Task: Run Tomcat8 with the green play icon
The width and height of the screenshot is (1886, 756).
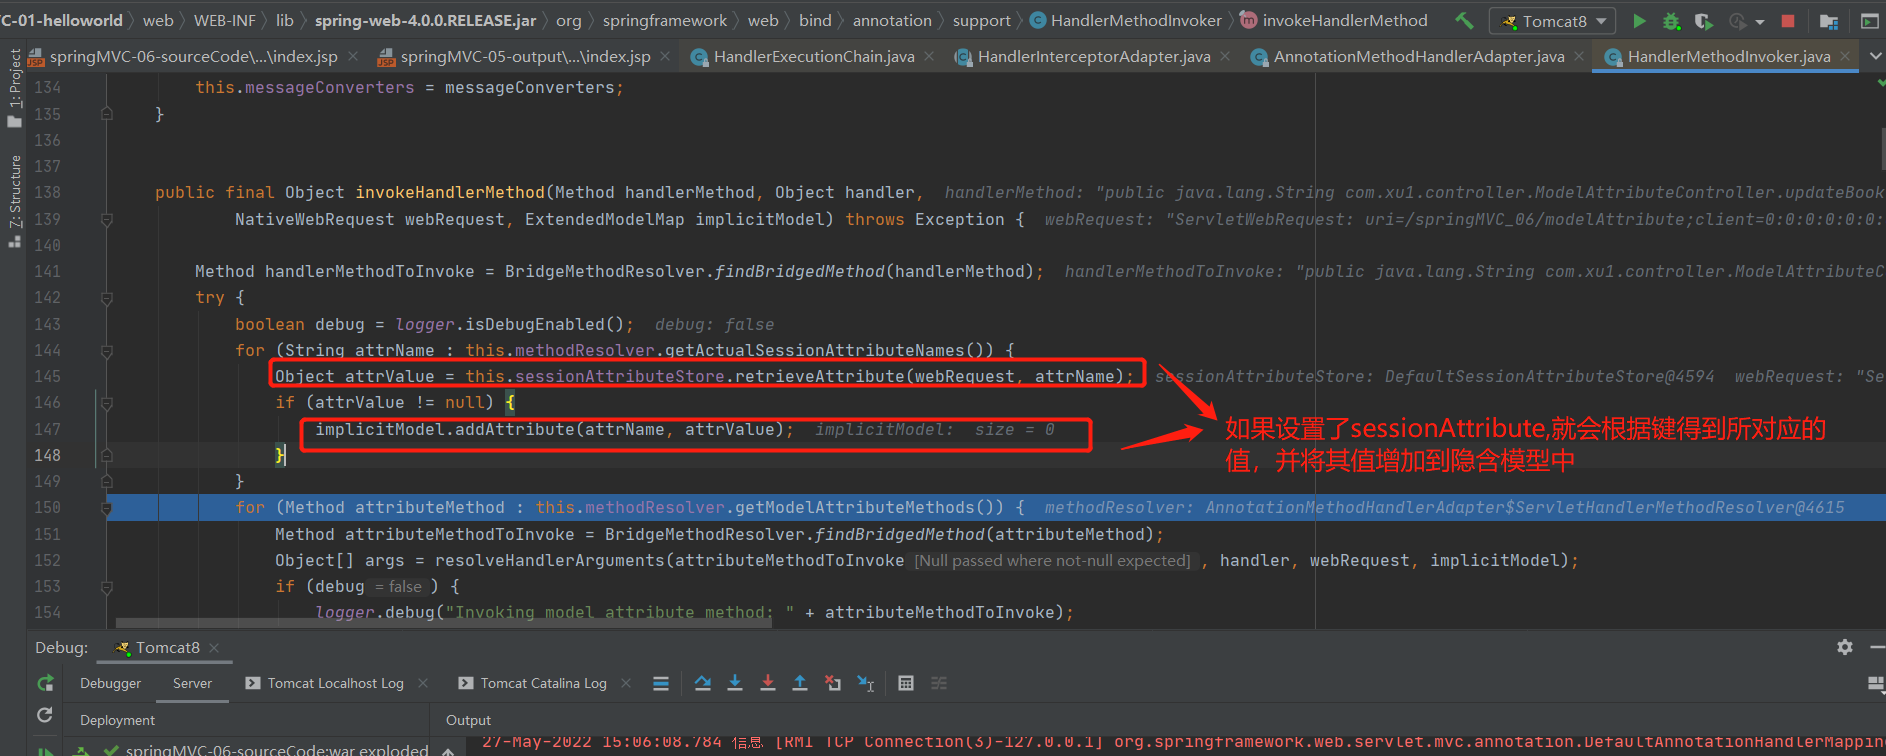Action: point(1639,20)
